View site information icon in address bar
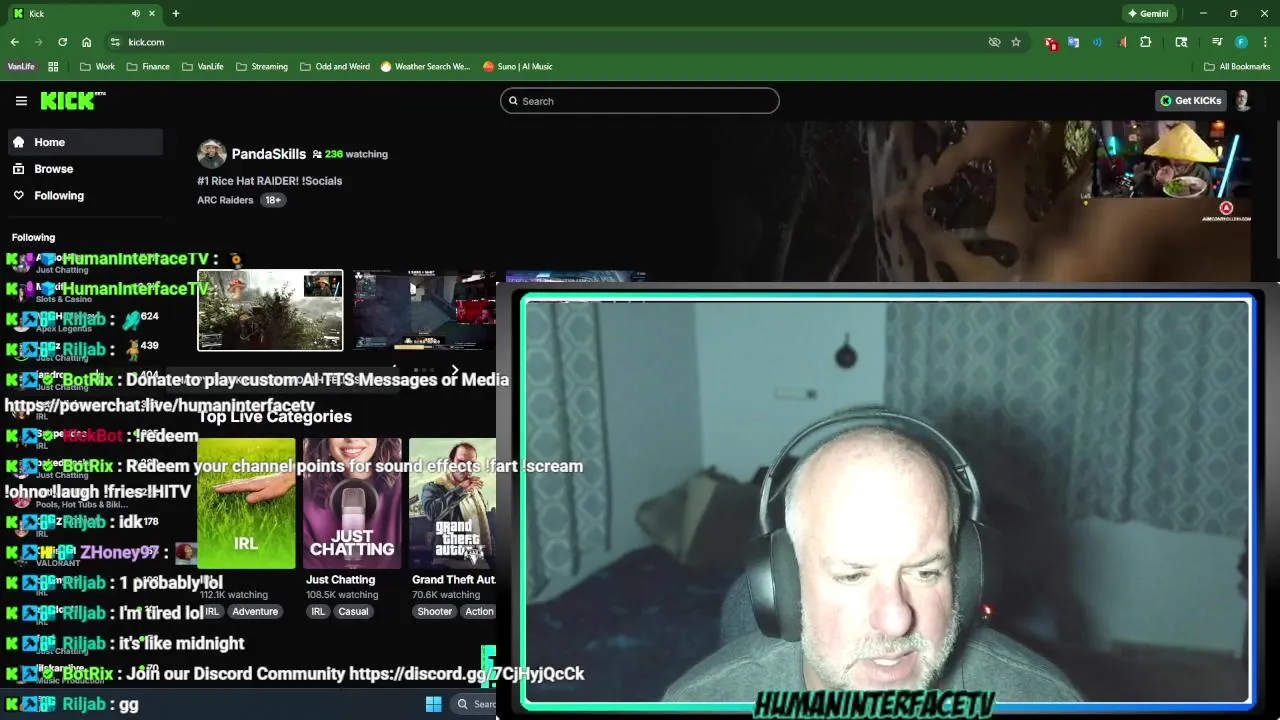The height and width of the screenshot is (720, 1280). 115,42
